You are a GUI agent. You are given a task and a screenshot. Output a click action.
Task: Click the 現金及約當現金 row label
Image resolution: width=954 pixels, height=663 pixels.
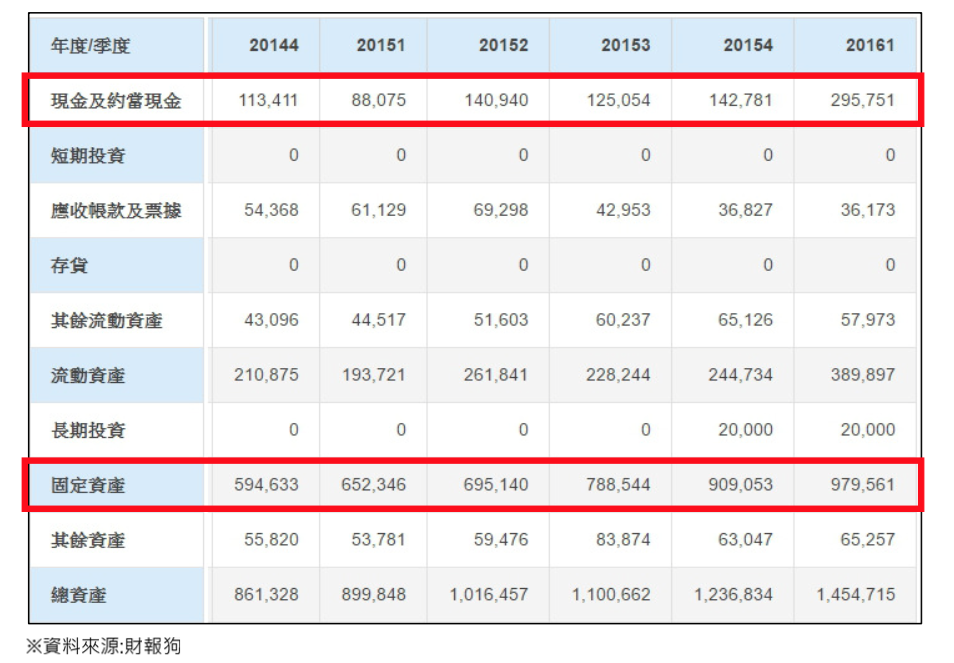pyautogui.click(x=116, y=101)
